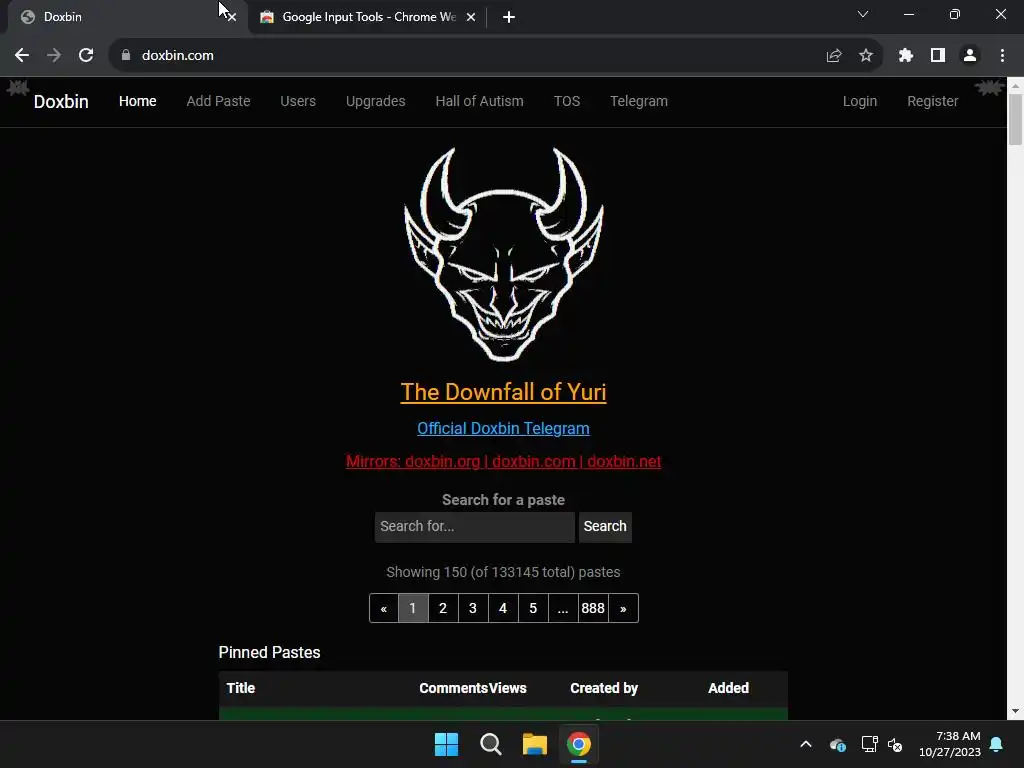Open the TOS nav item

click(567, 101)
